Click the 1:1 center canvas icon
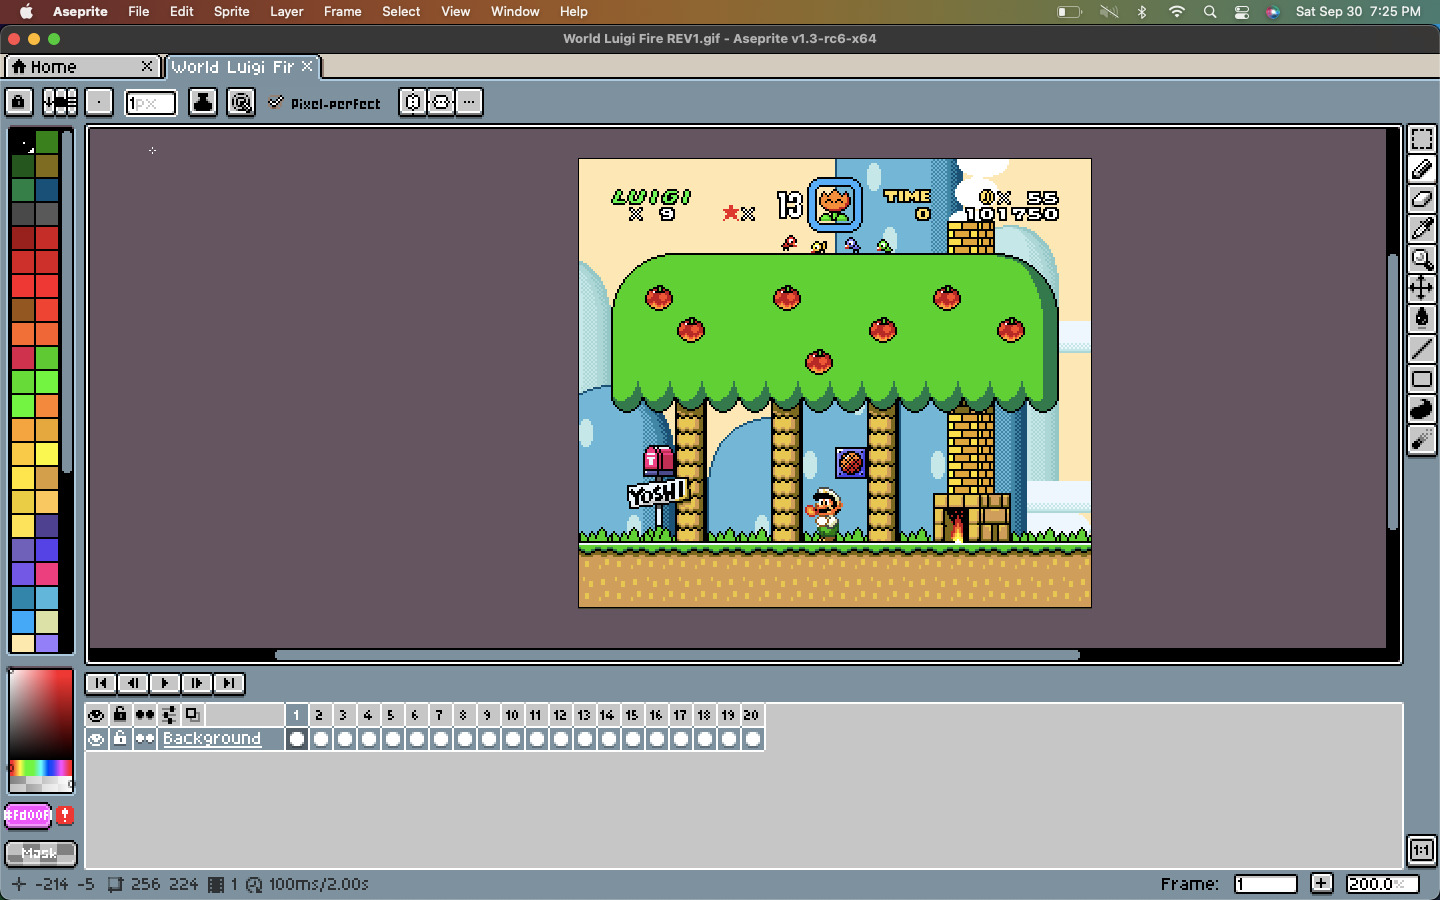 (x=1421, y=850)
